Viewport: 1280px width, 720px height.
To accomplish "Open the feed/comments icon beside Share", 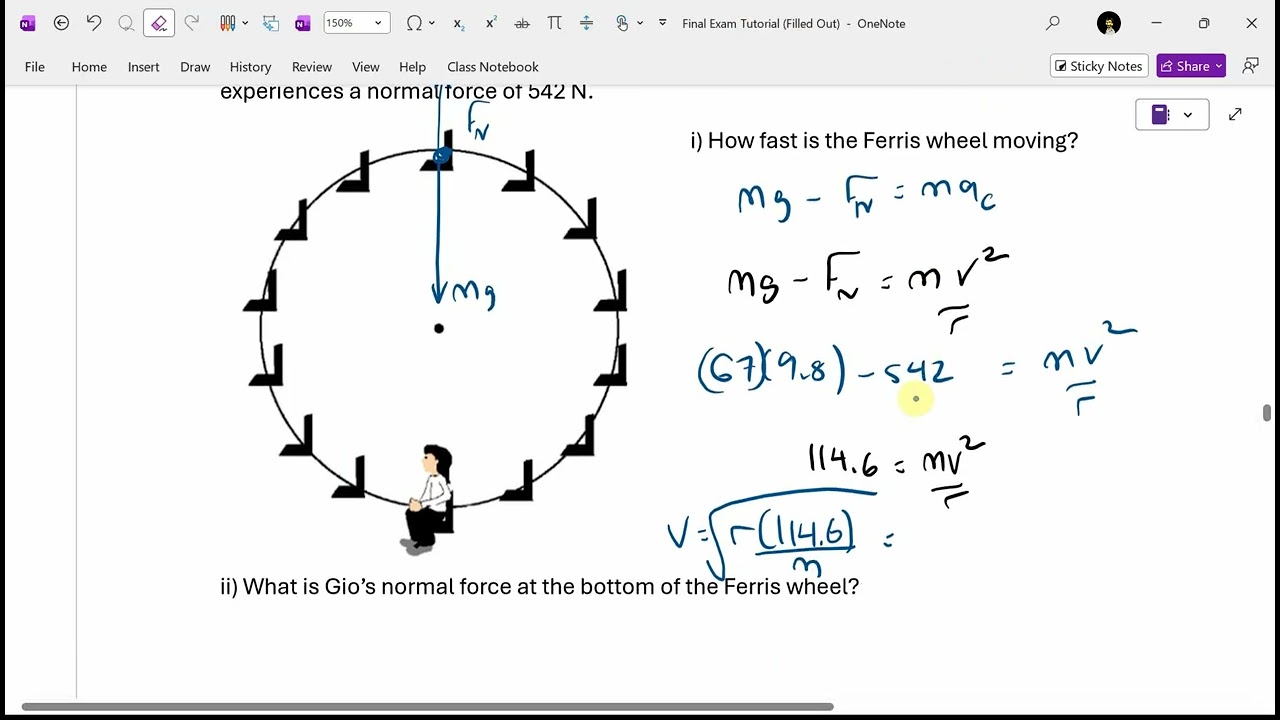I will 1250,66.
